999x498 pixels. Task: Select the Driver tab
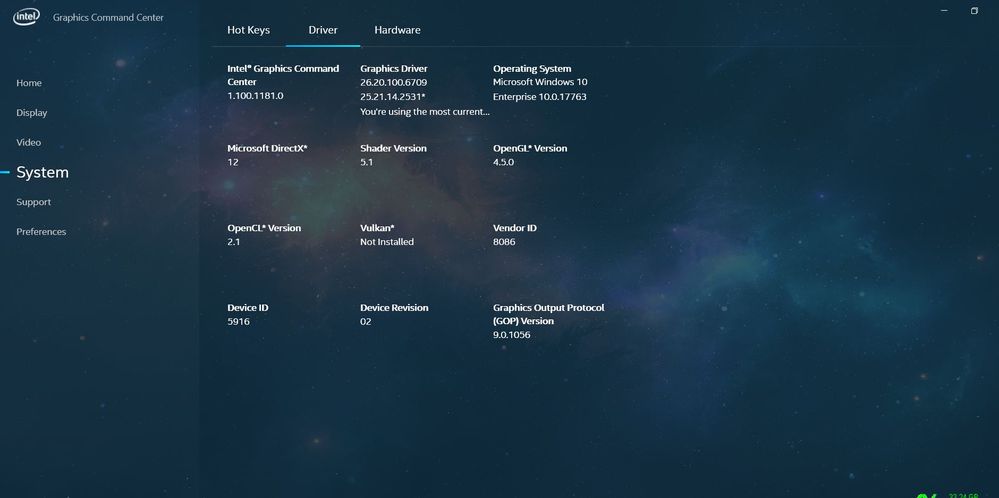[323, 30]
